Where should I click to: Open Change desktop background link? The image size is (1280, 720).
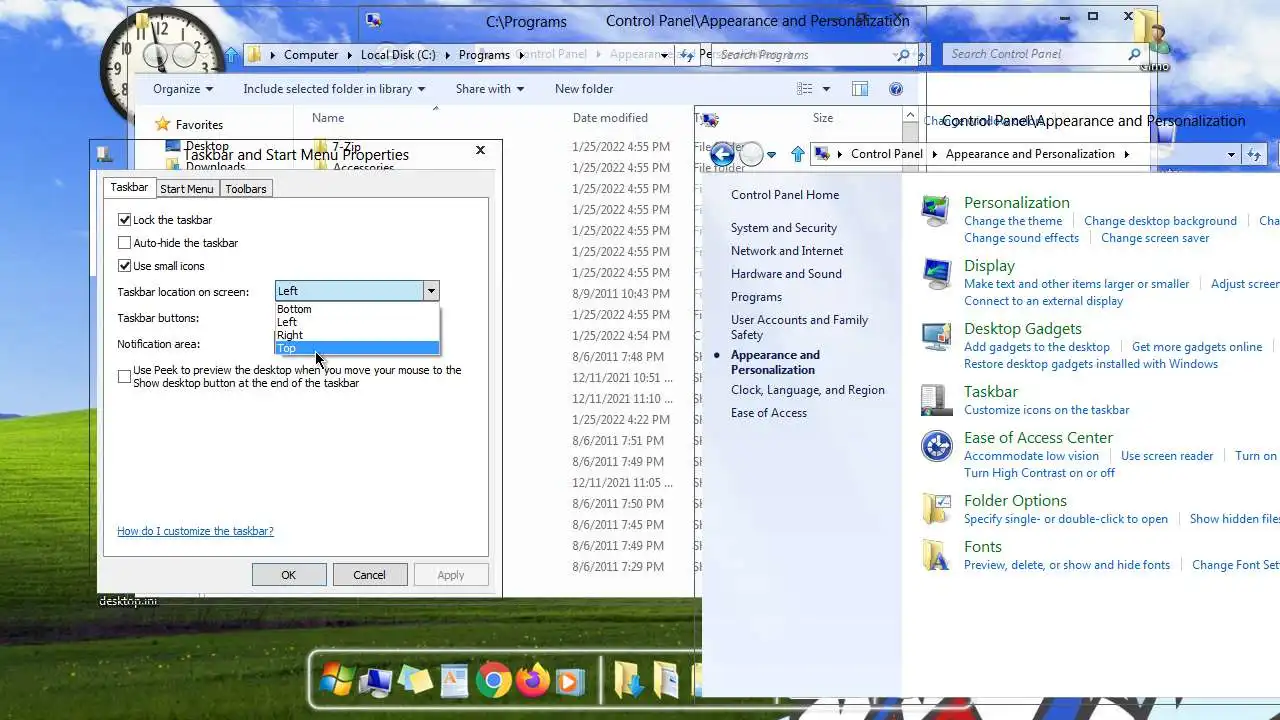pos(1160,221)
